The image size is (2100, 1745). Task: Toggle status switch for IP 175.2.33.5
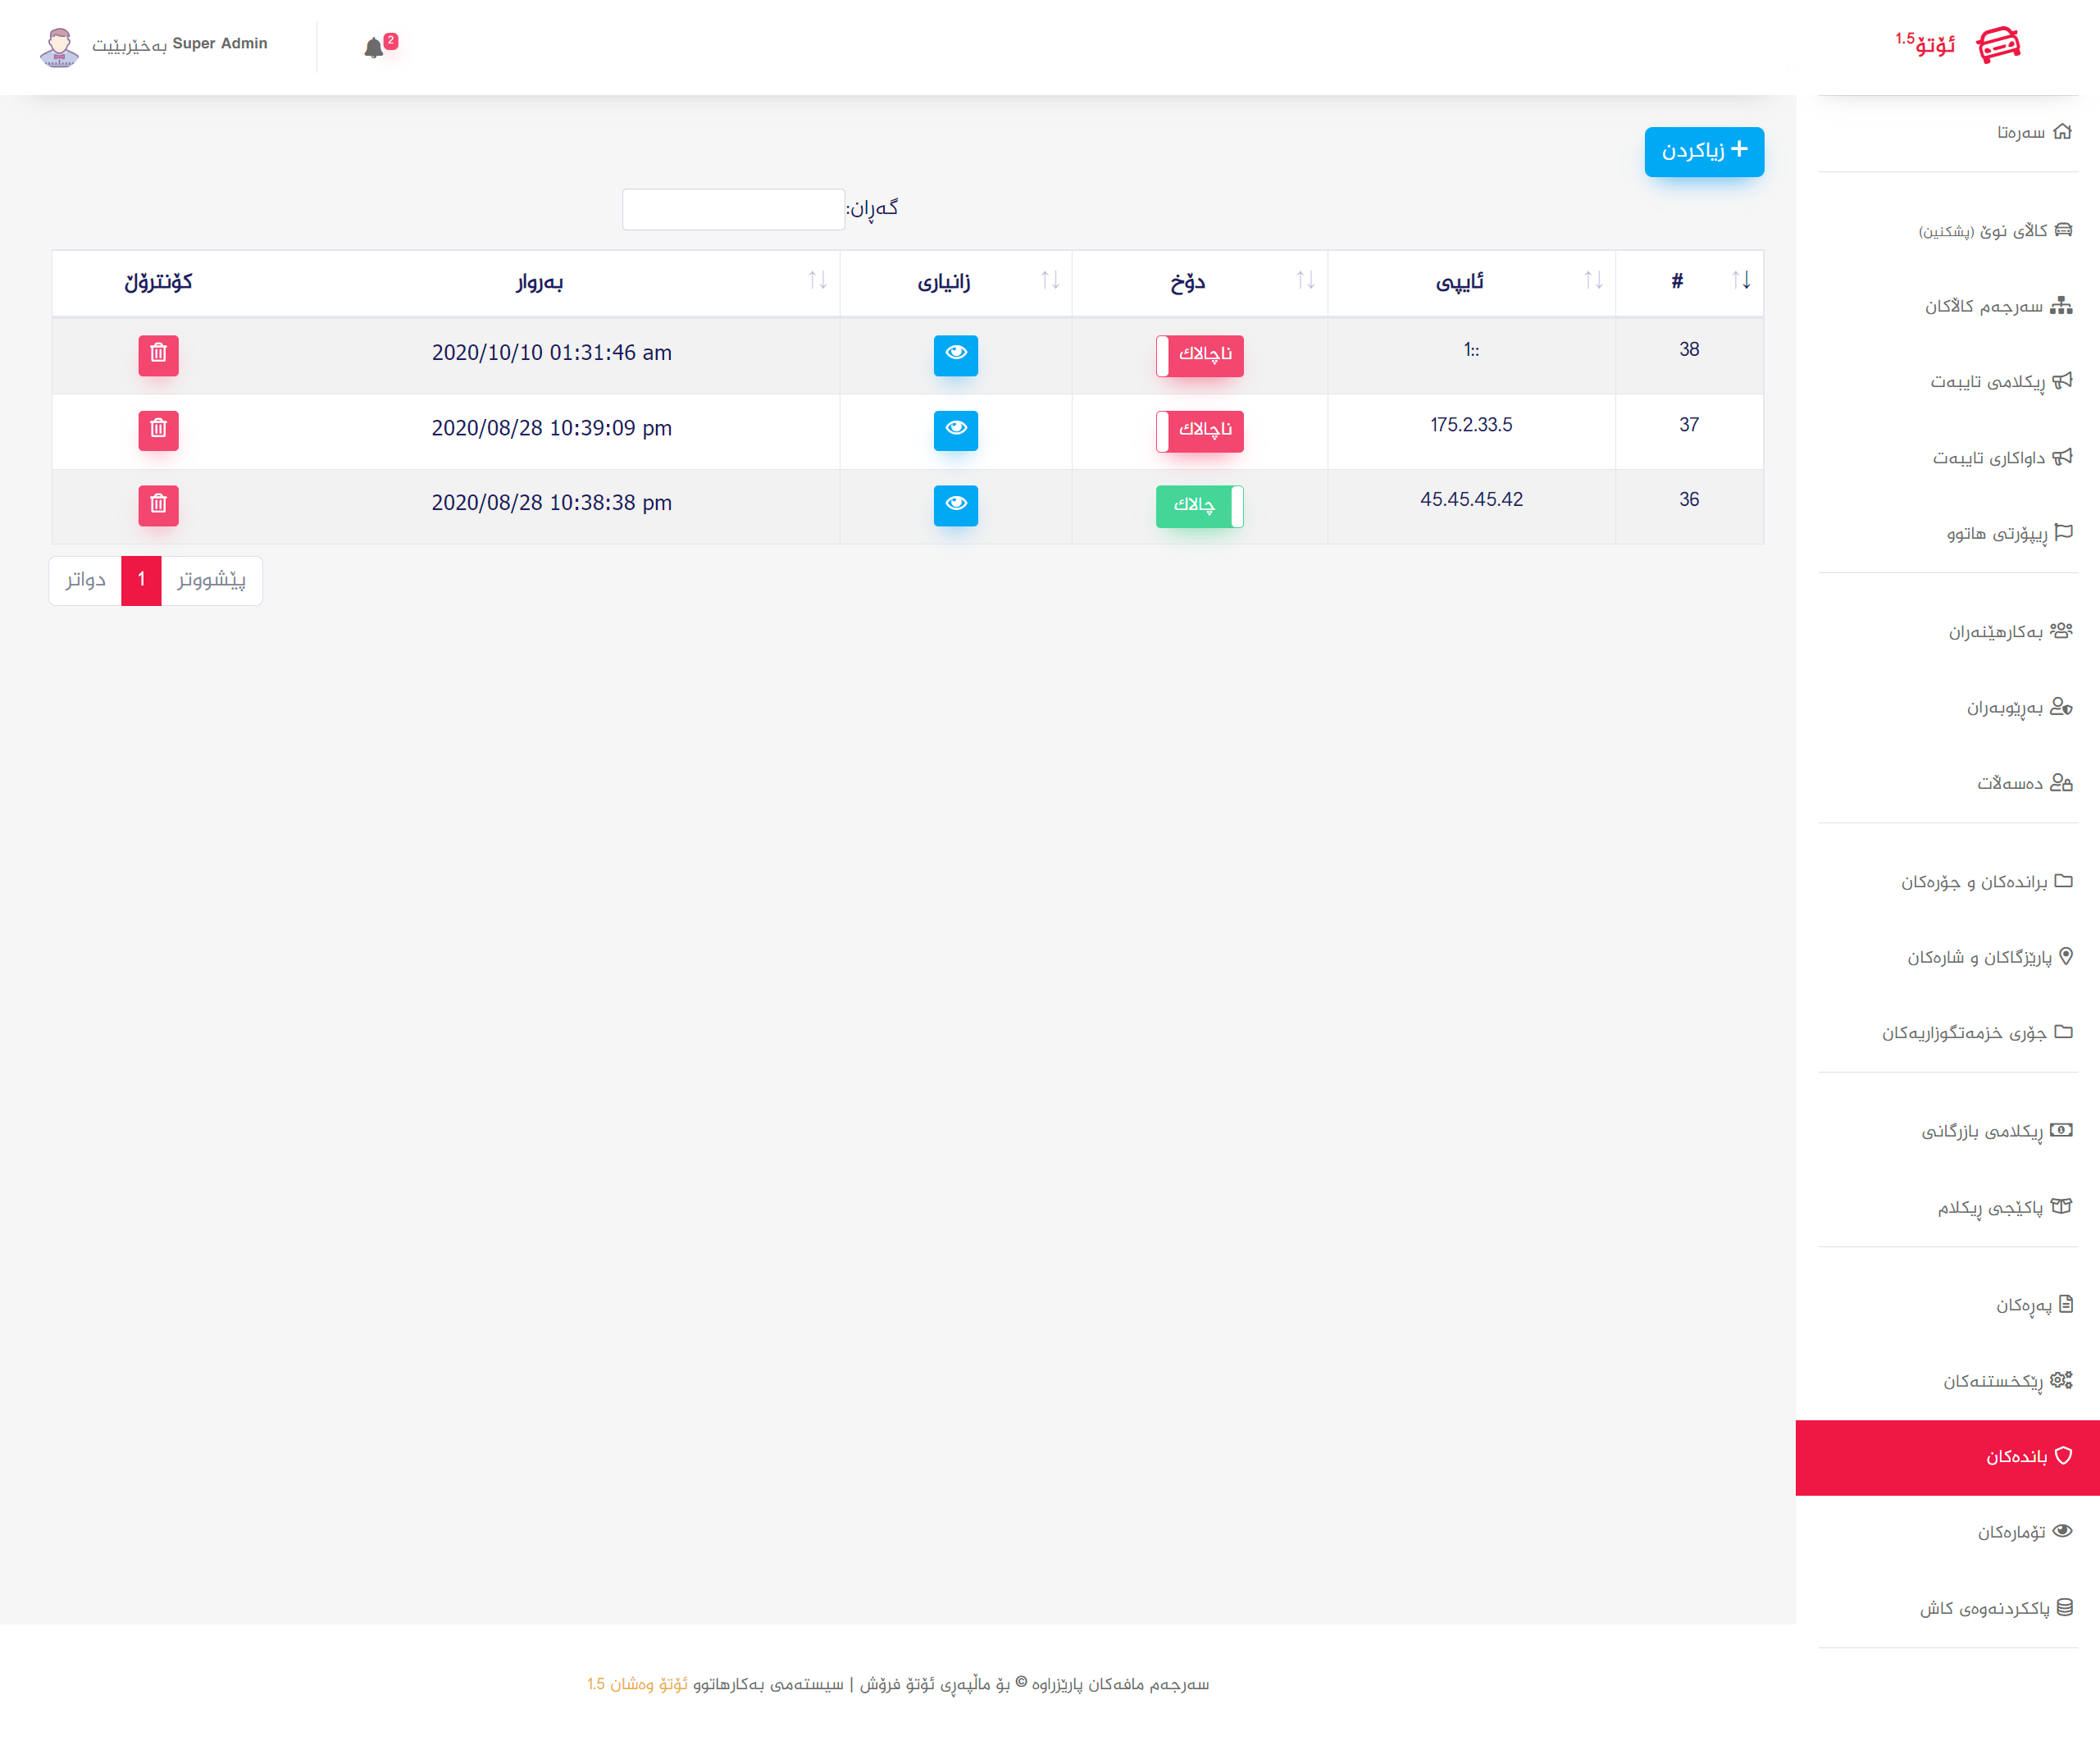1199,430
